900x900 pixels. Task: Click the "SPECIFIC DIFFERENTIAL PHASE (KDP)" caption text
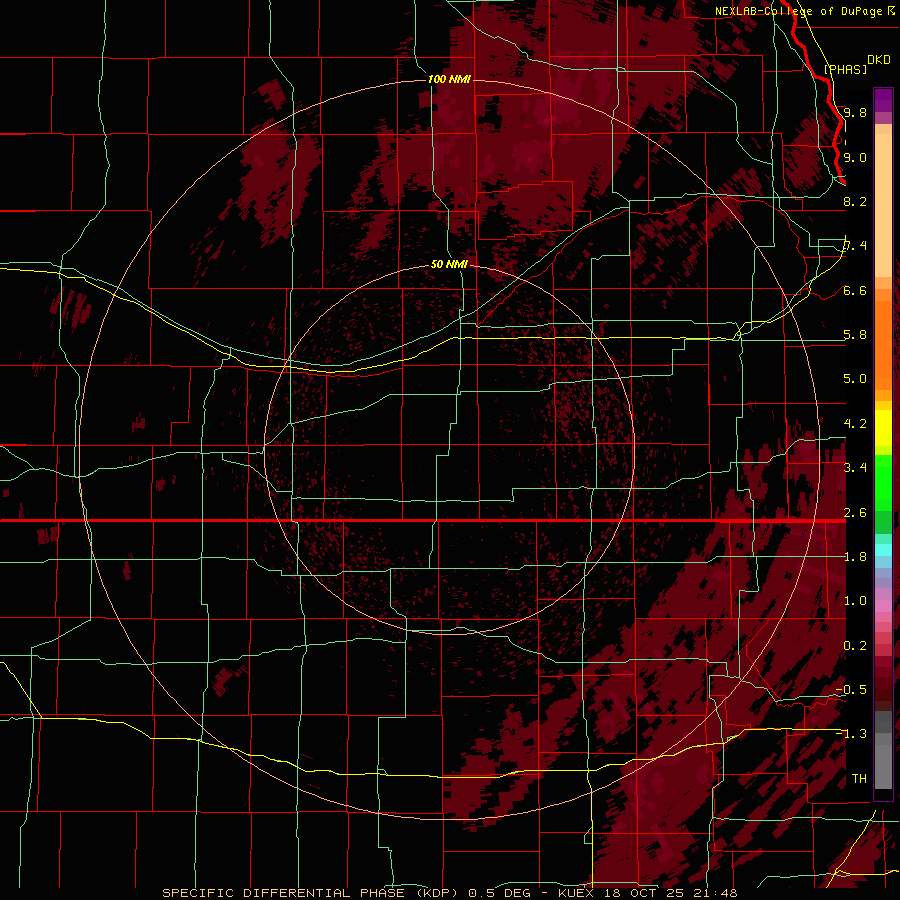pos(310,893)
